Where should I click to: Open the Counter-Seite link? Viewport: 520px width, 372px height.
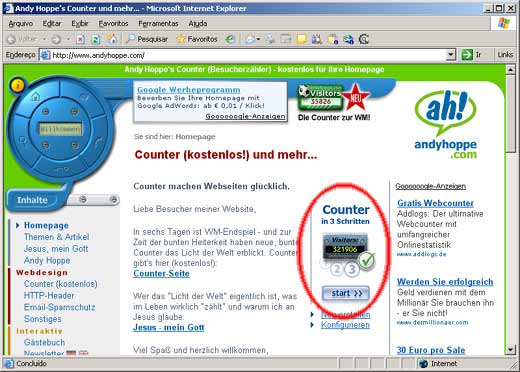point(161,273)
